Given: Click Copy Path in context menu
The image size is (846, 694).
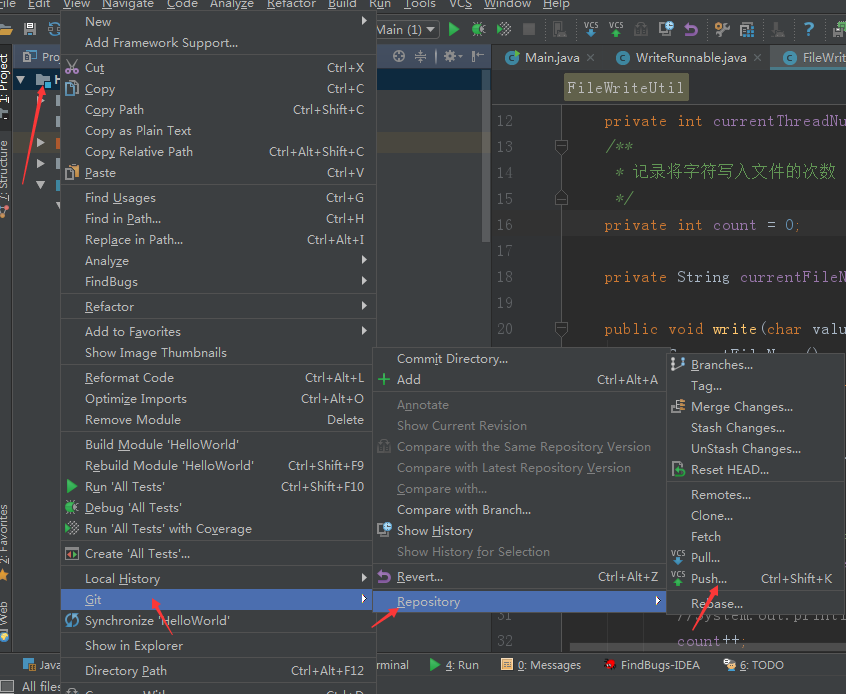Looking at the screenshot, I should (x=218, y=110).
